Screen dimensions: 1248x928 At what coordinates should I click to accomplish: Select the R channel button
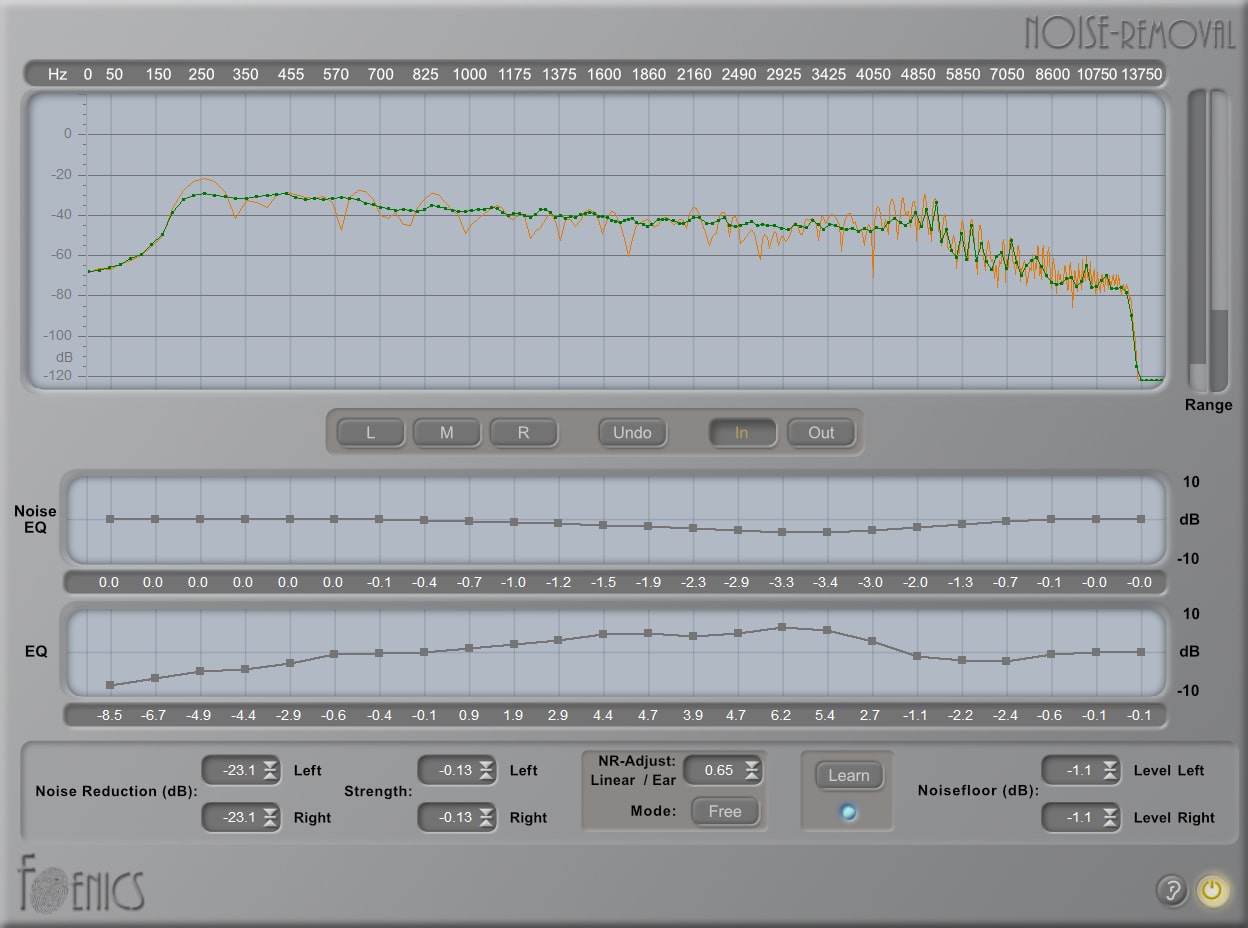click(x=523, y=433)
